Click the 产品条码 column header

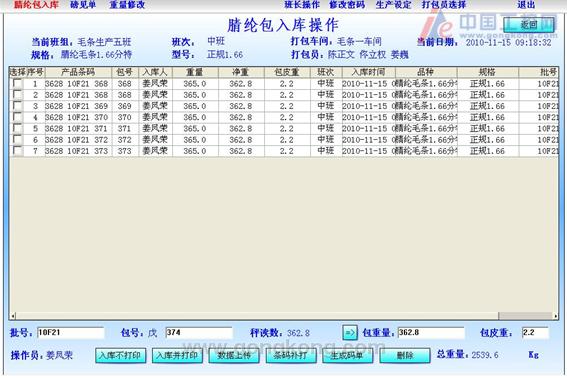tap(78, 72)
